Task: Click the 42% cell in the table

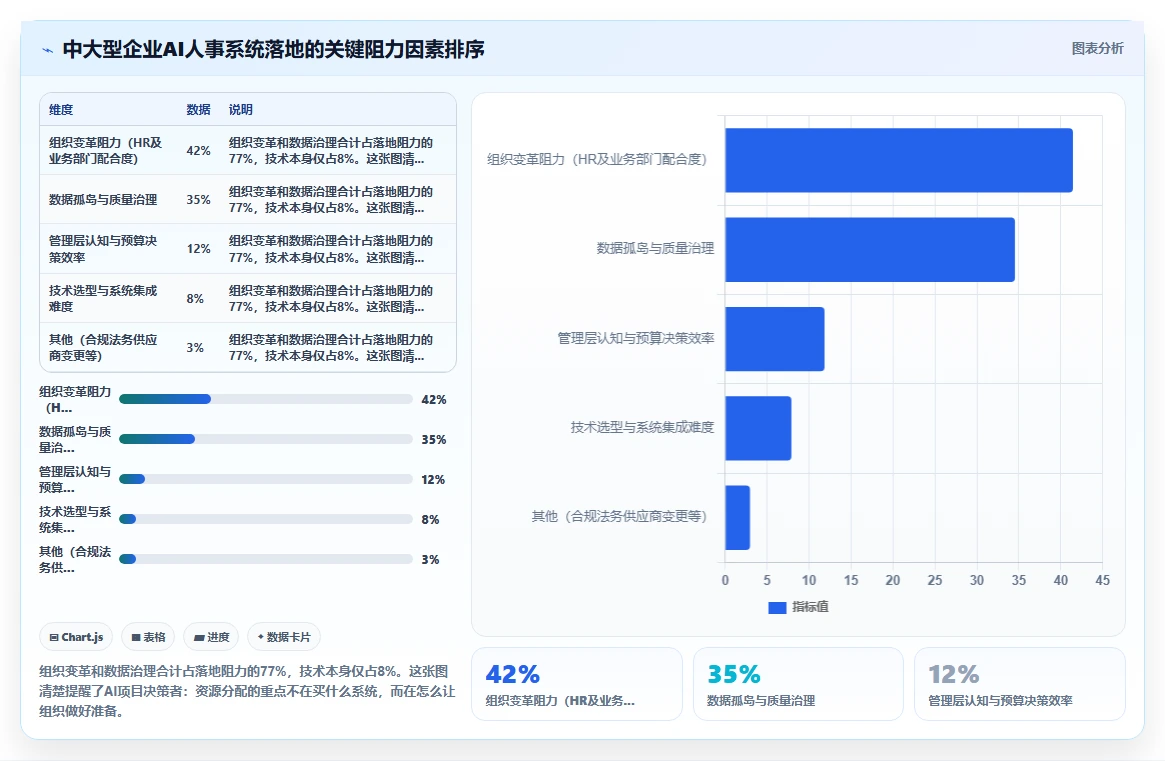Action: click(198, 150)
